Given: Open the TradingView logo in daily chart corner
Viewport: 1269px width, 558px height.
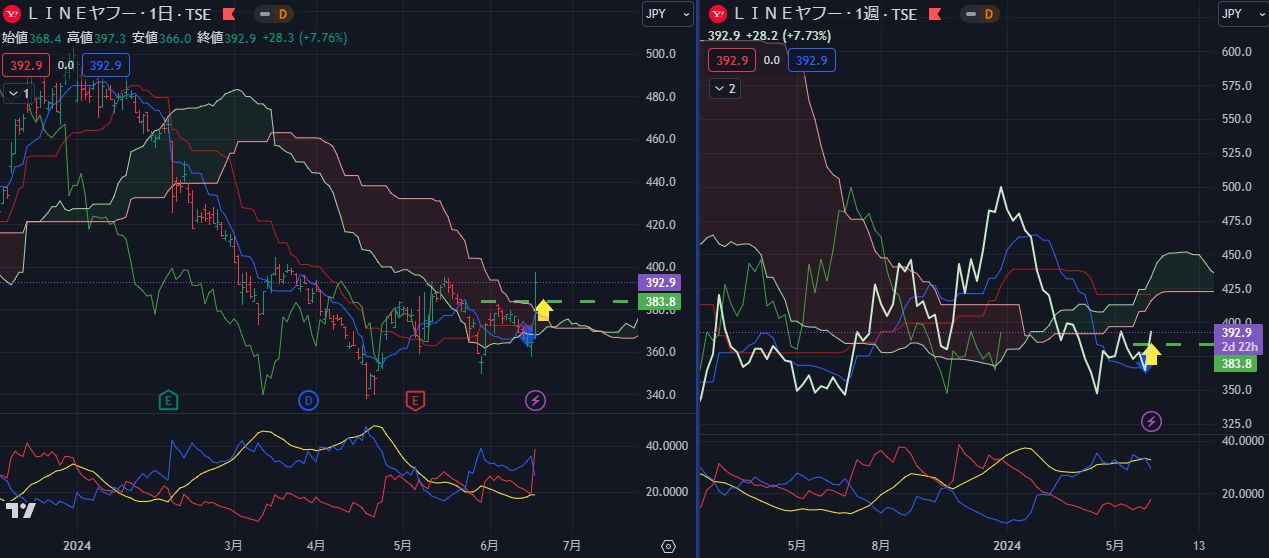Looking at the screenshot, I should click(x=20, y=510).
